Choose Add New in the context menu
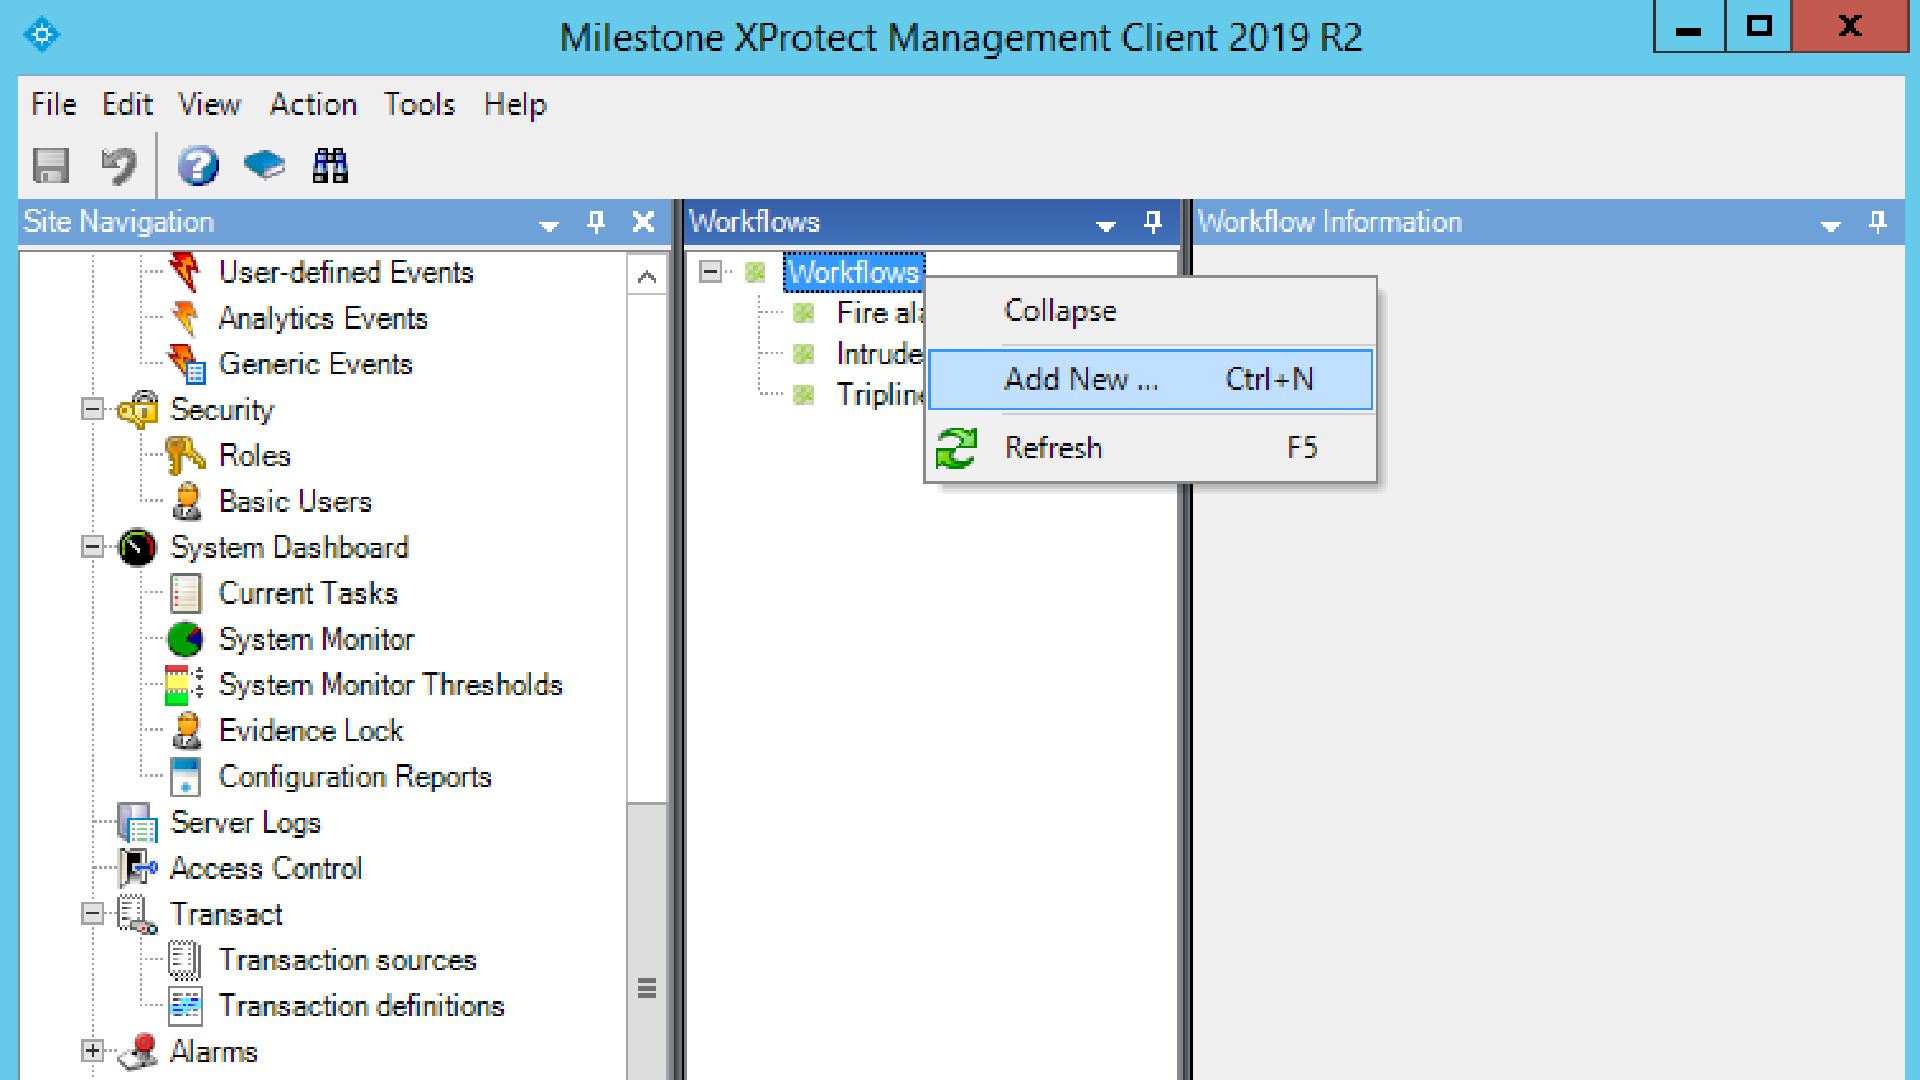The height and width of the screenshot is (1080, 1920). click(1150, 379)
